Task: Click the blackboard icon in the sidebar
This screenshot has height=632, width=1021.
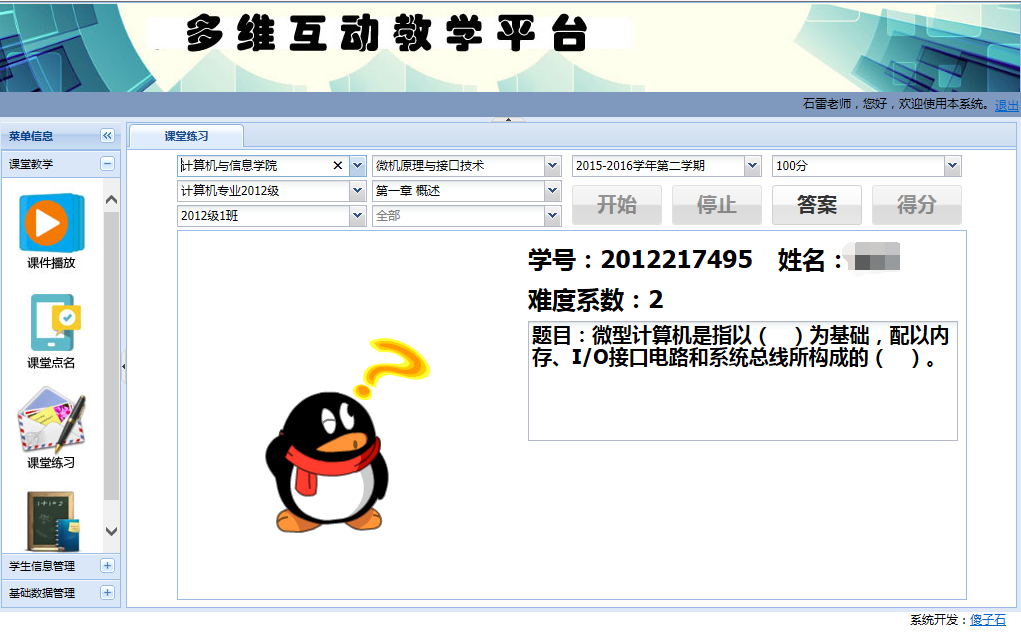Action: 53,521
